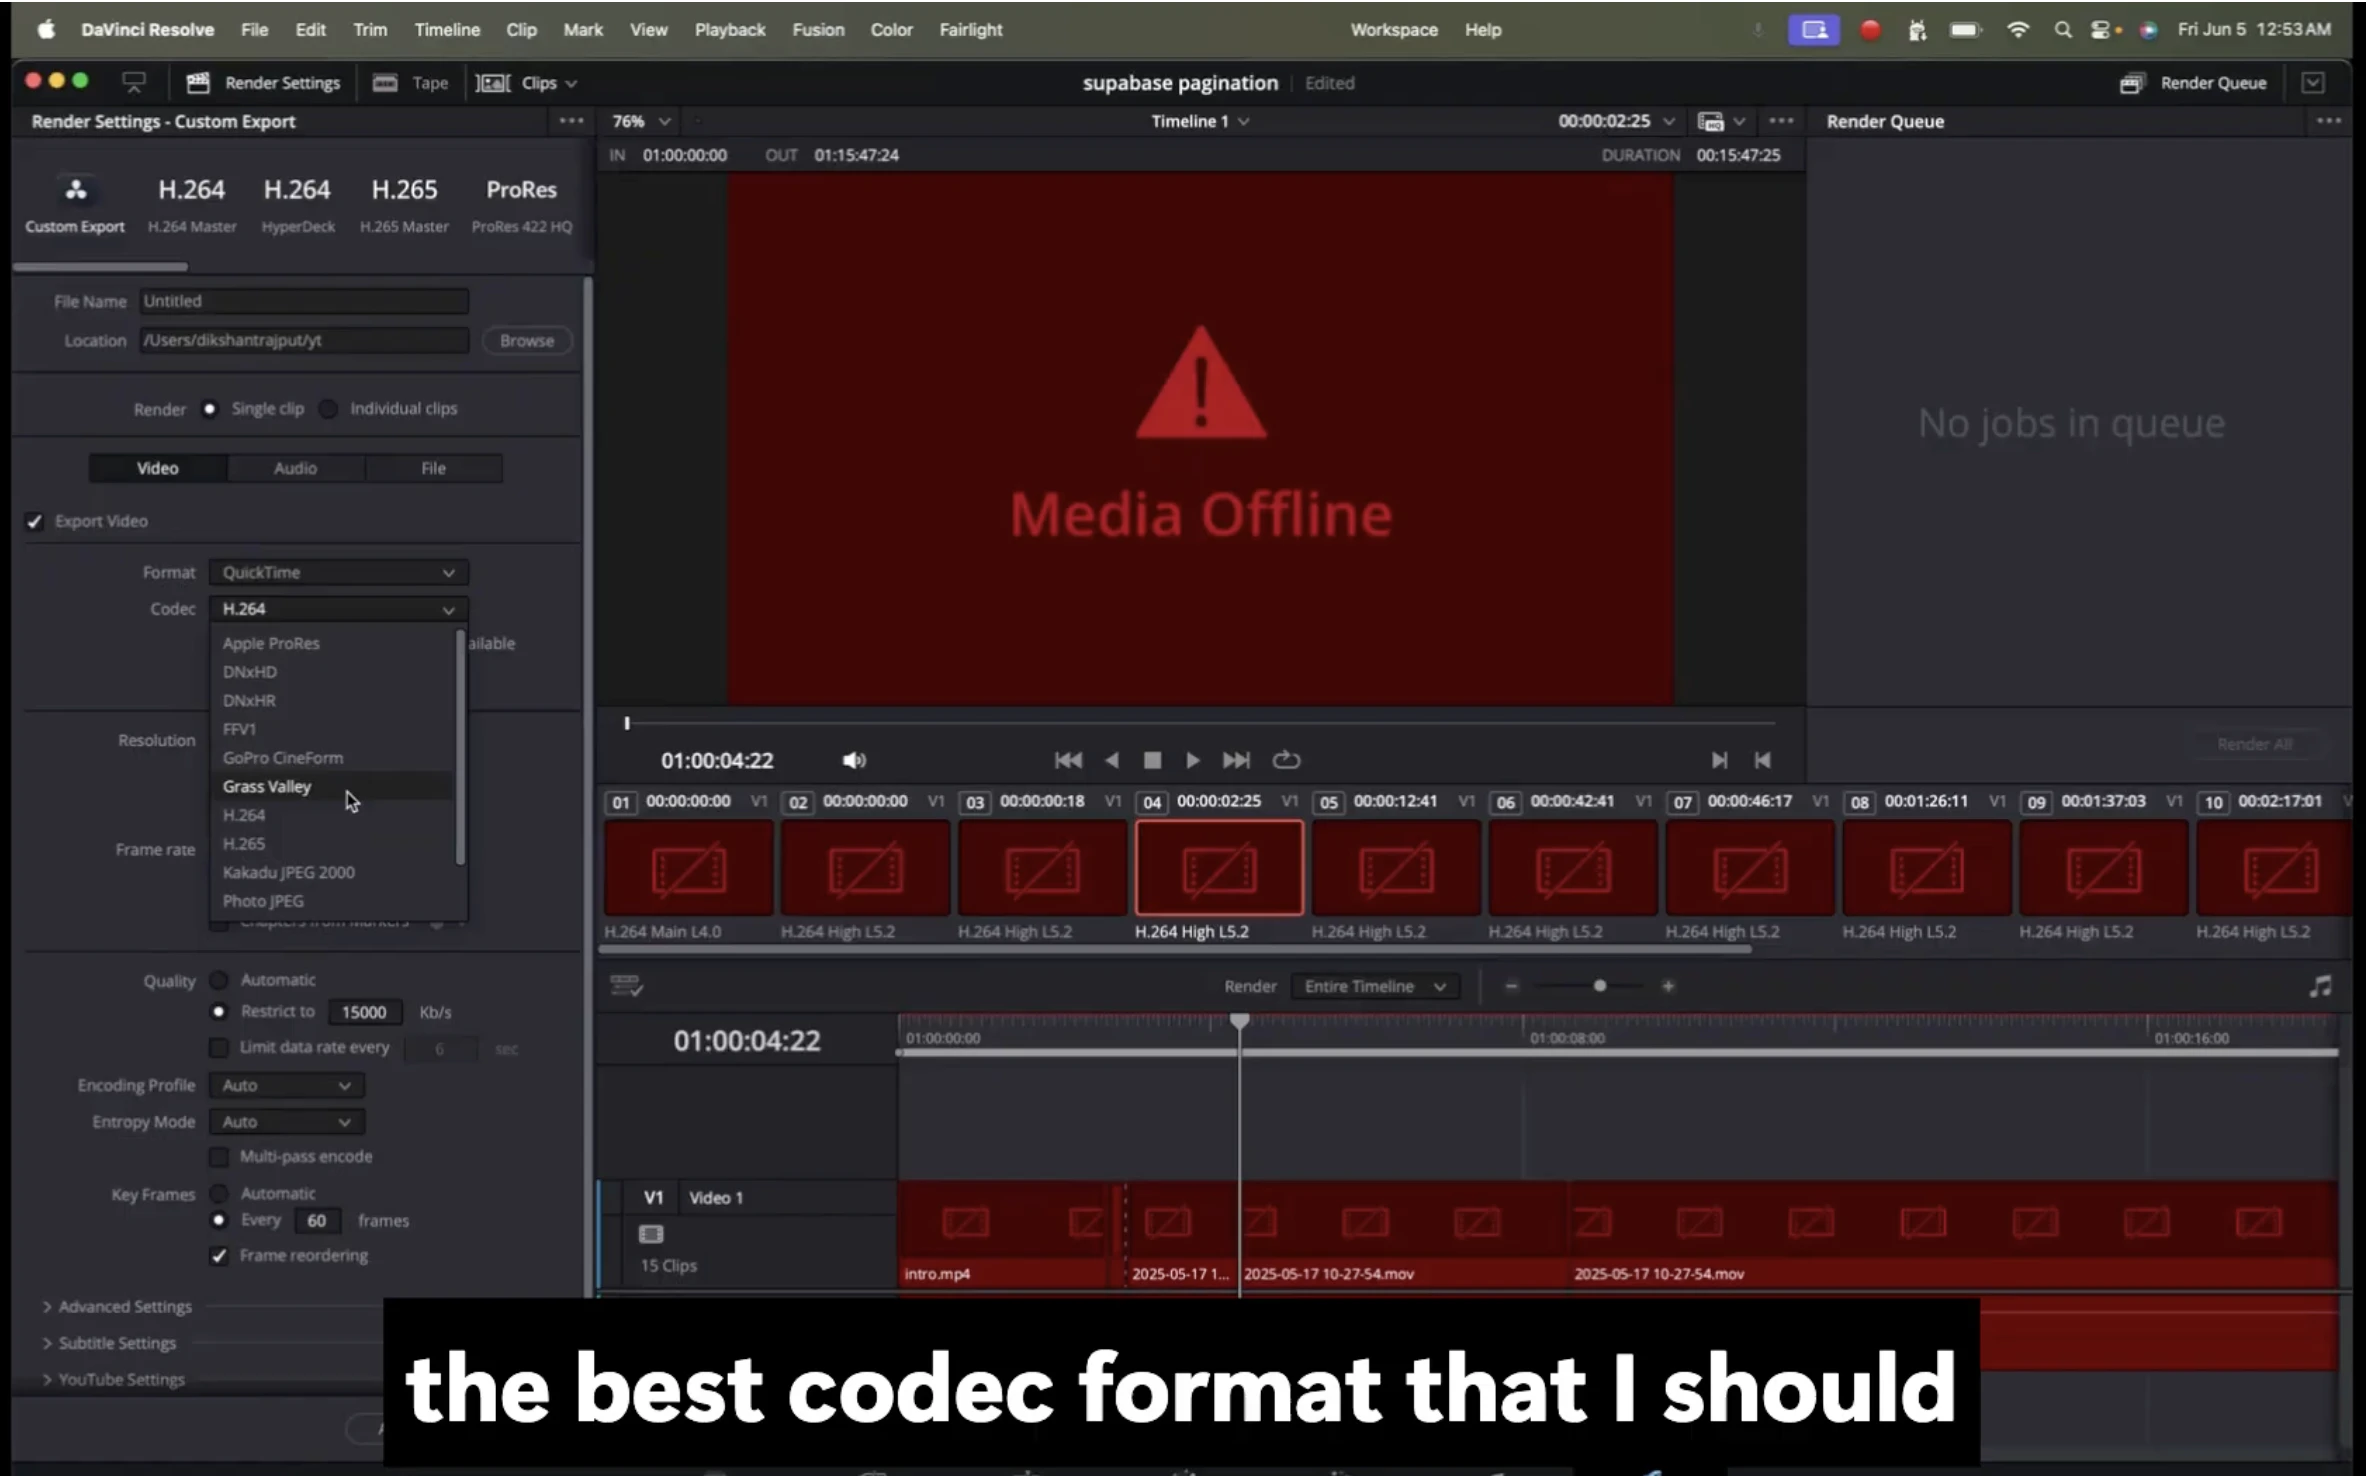Viewport: 2366px width, 1476px height.
Task: Open the Timeline 1 selector dropdown
Action: pyautogui.click(x=1200, y=121)
